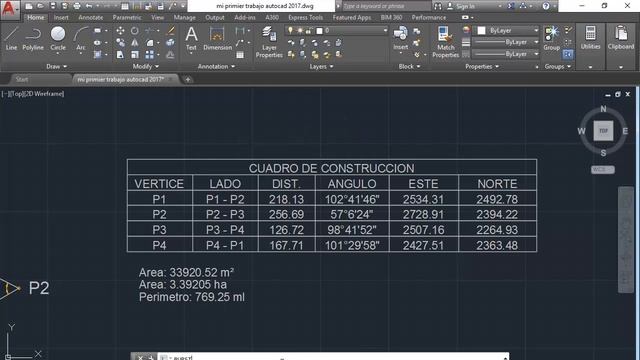Expand the Annotation panel

click(x=216, y=66)
